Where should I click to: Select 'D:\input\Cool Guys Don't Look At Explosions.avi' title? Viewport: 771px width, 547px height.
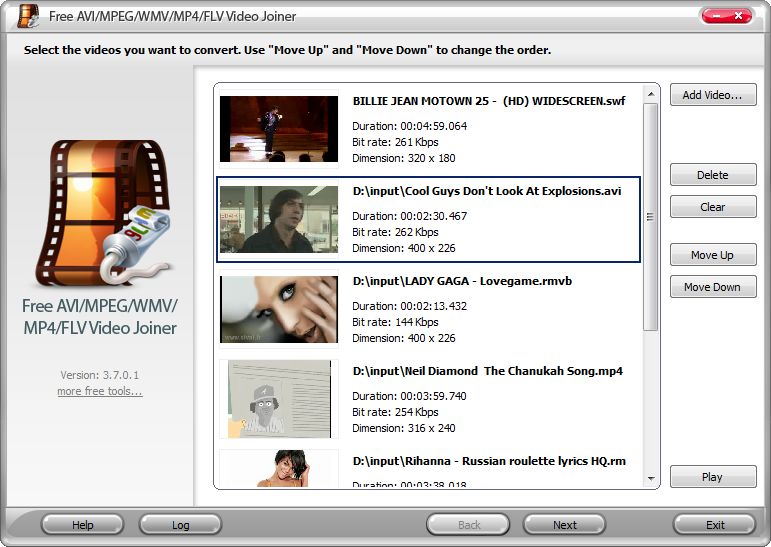[x=487, y=191]
